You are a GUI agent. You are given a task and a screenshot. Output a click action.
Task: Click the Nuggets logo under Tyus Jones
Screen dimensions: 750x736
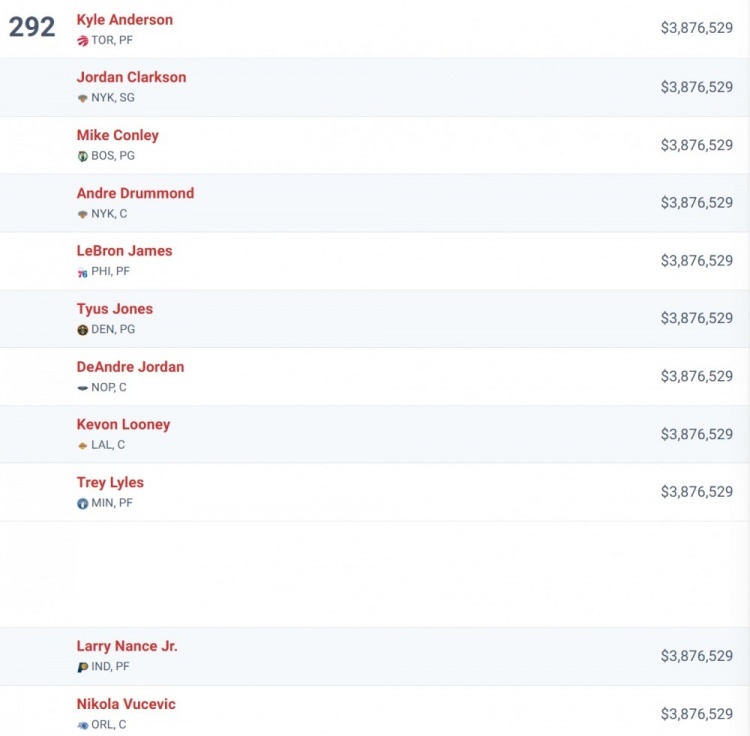(83, 330)
